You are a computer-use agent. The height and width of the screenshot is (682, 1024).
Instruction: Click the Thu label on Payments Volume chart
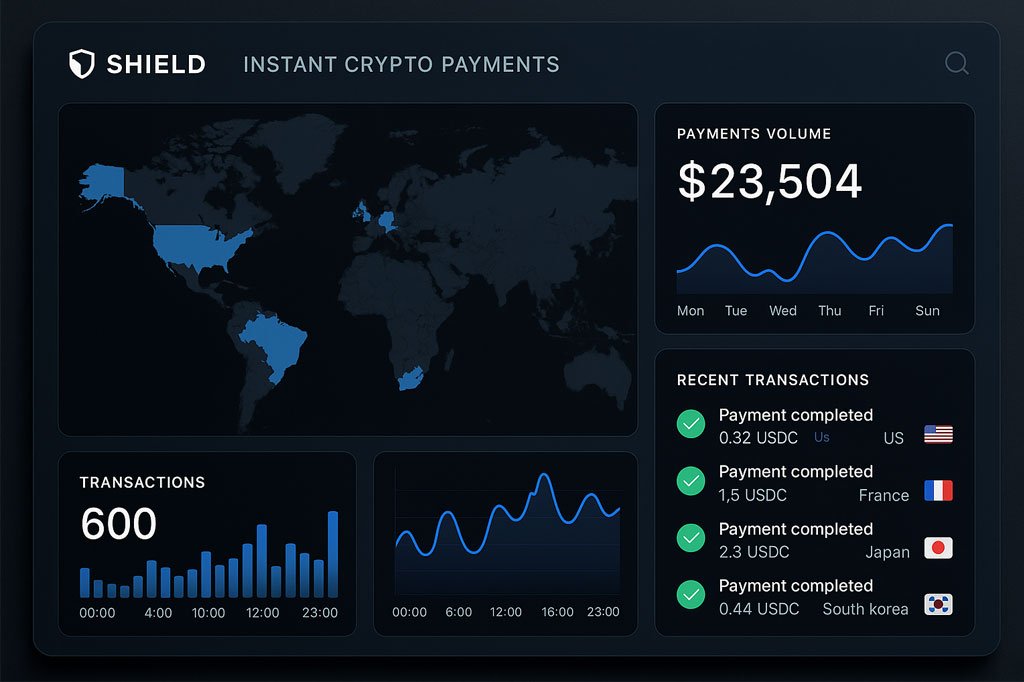829,311
